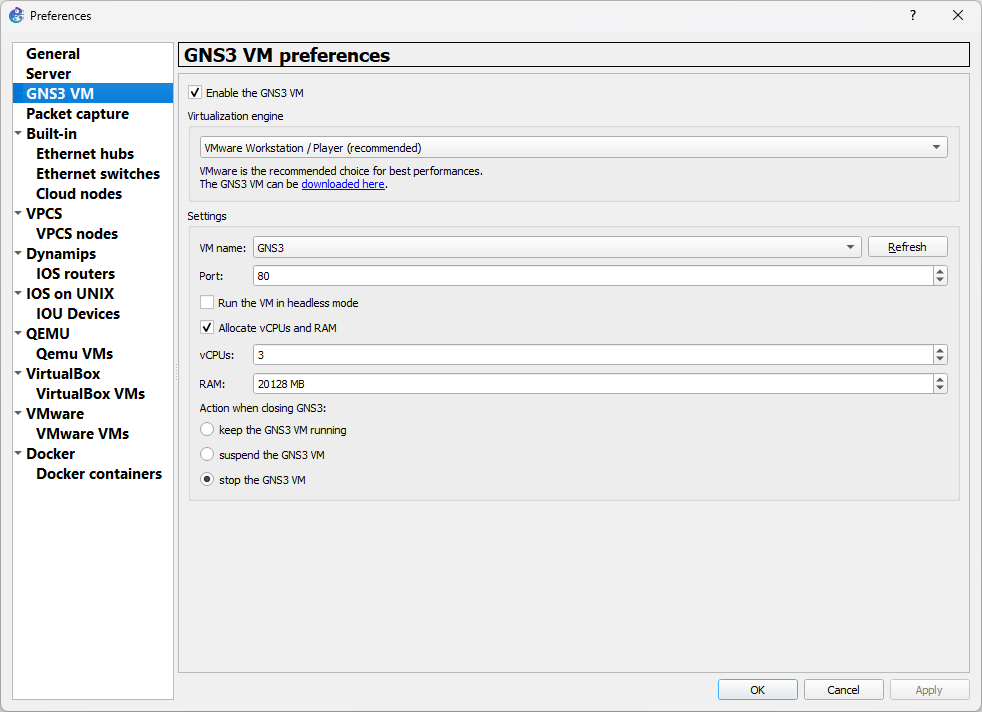This screenshot has height=712, width=982.
Task: Click the Help question mark icon
Action: click(910, 15)
